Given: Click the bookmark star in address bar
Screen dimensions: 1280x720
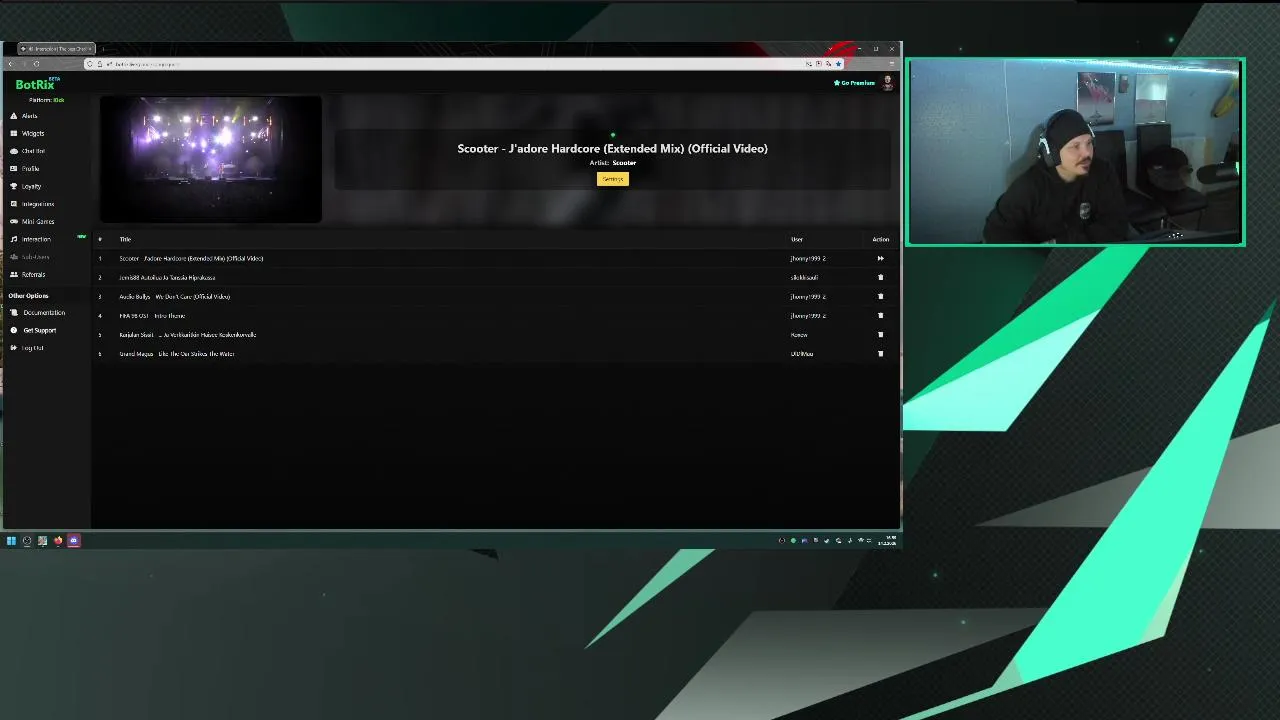Looking at the screenshot, I should pyautogui.click(x=838, y=64).
